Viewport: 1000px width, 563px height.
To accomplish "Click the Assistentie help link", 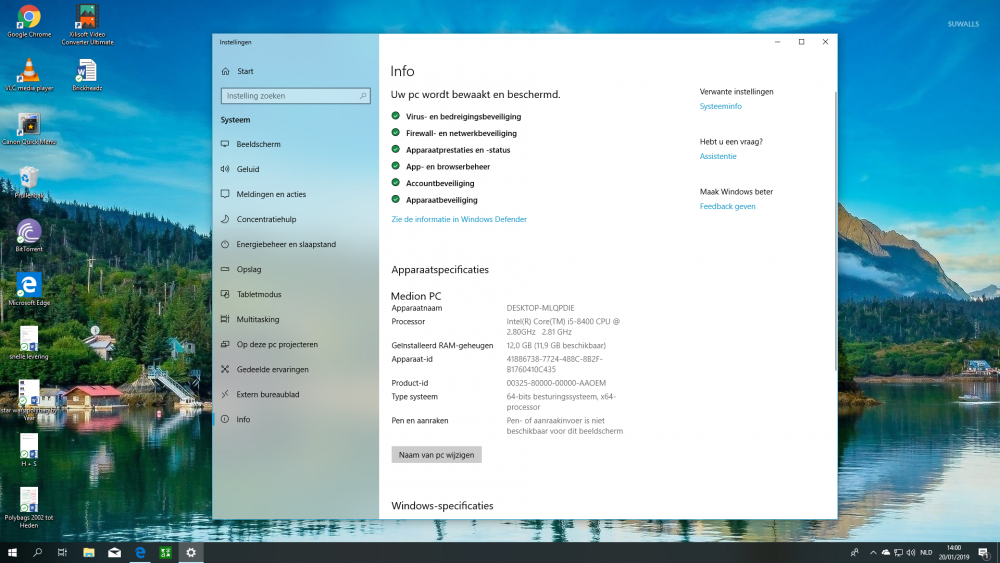I will (718, 156).
